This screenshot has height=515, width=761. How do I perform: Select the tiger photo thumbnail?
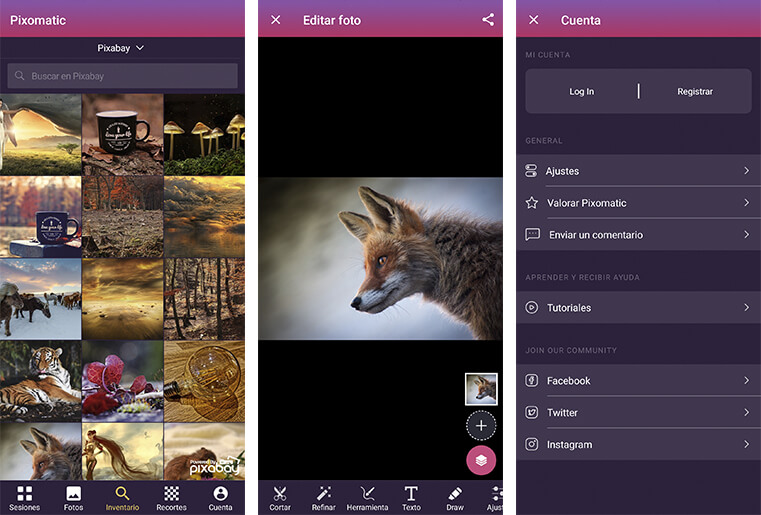click(x=41, y=381)
